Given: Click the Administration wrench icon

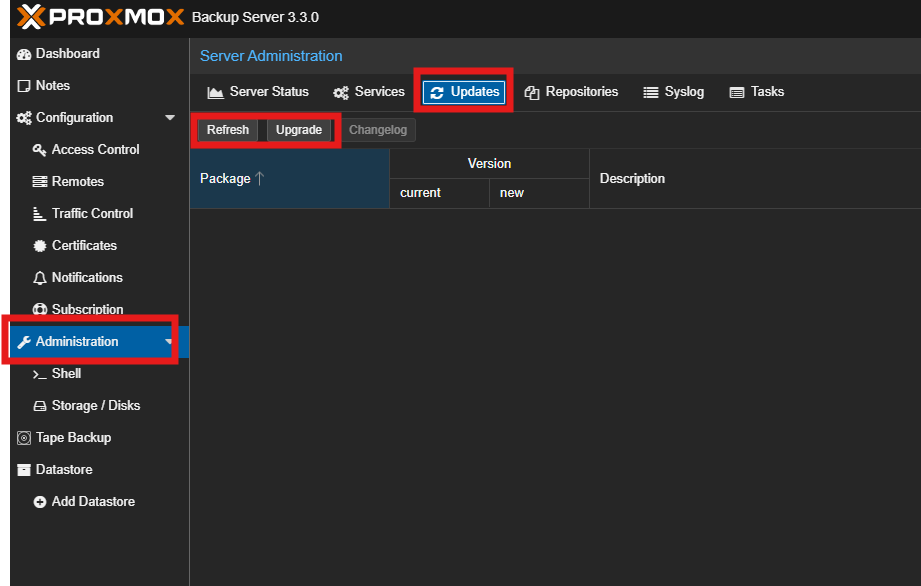Looking at the screenshot, I should click(x=24, y=342).
